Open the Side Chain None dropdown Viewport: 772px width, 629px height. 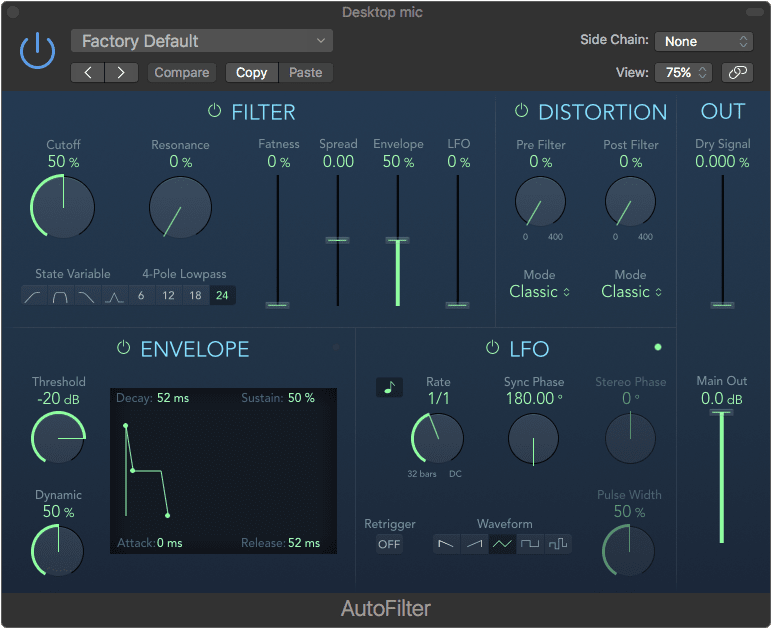coord(704,41)
